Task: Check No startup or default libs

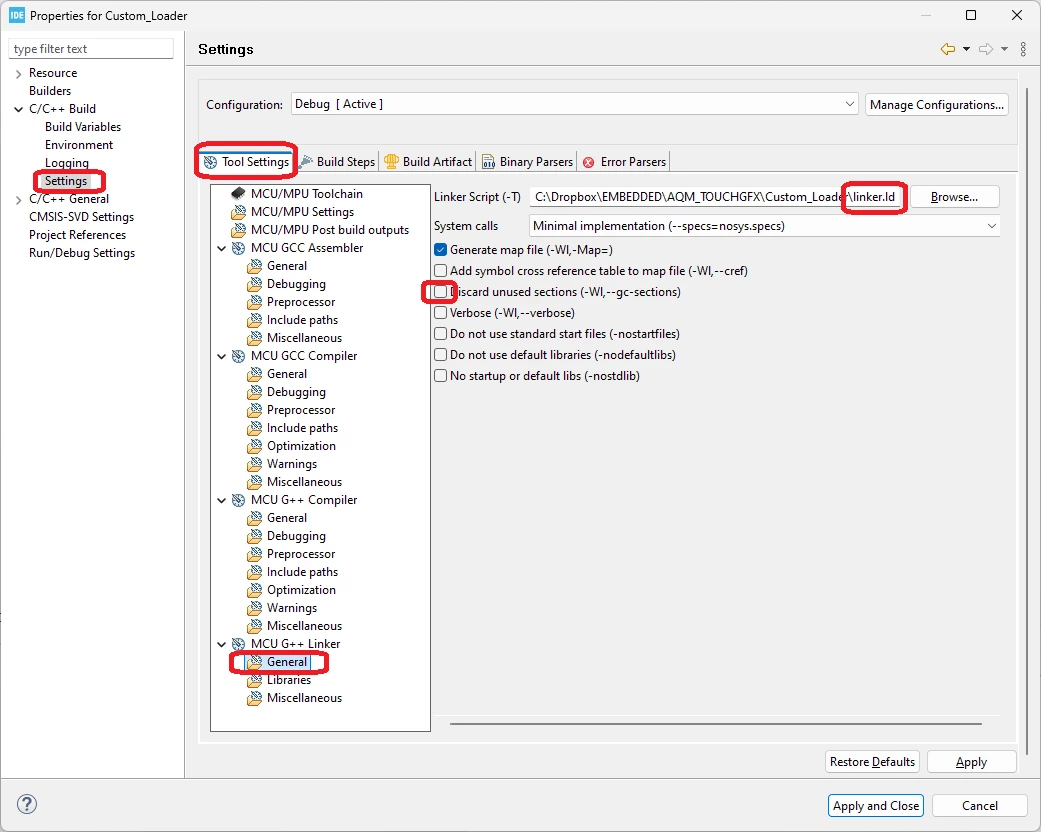Action: [x=440, y=376]
